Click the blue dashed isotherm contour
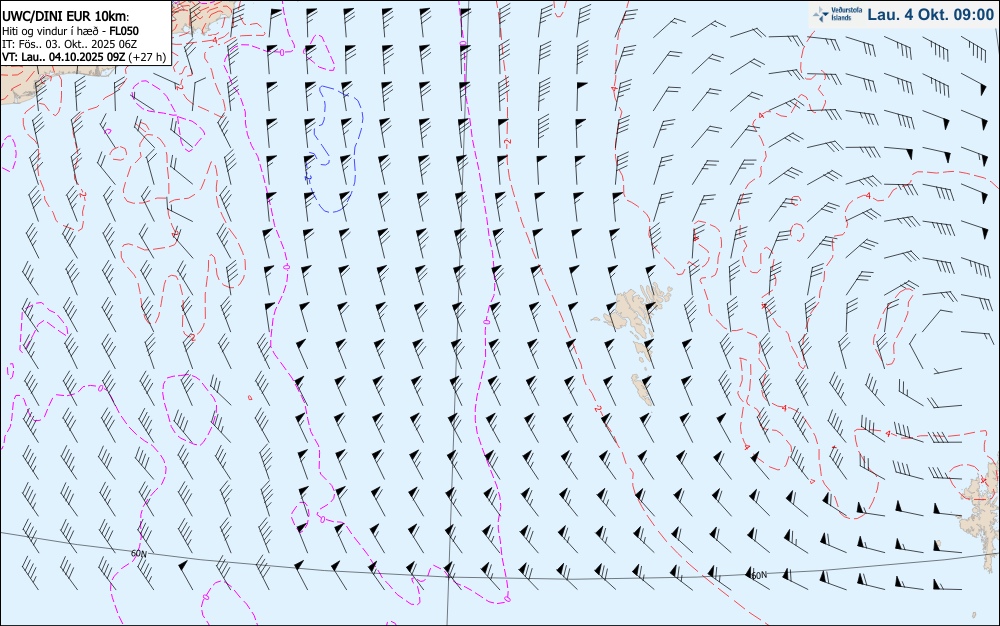Viewport: 1000px width, 626px height. coord(332,148)
